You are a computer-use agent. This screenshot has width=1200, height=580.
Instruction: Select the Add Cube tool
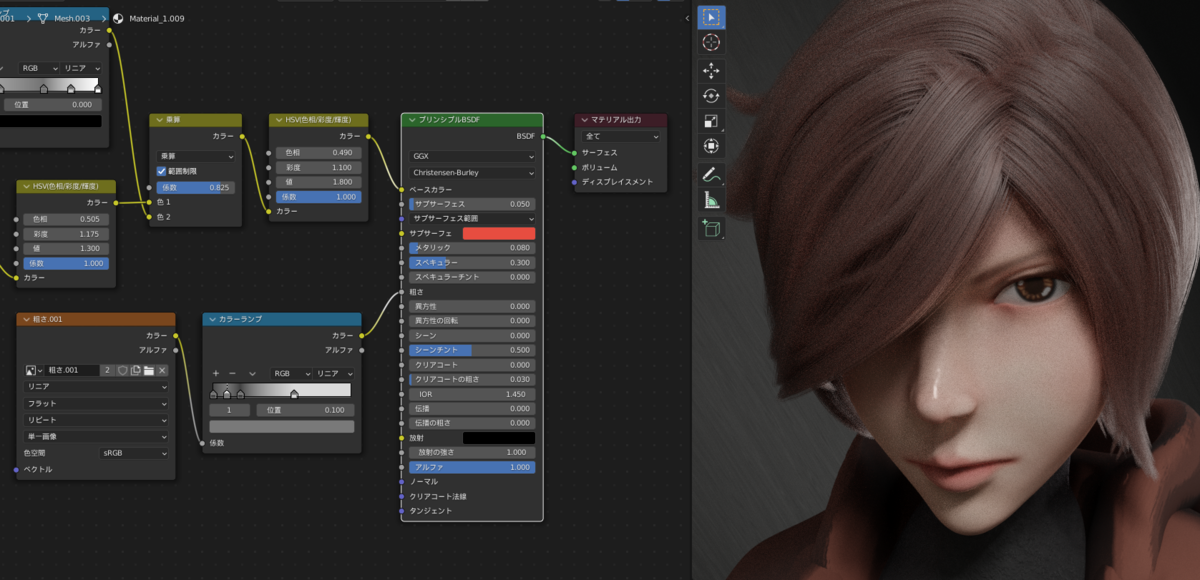[711, 229]
